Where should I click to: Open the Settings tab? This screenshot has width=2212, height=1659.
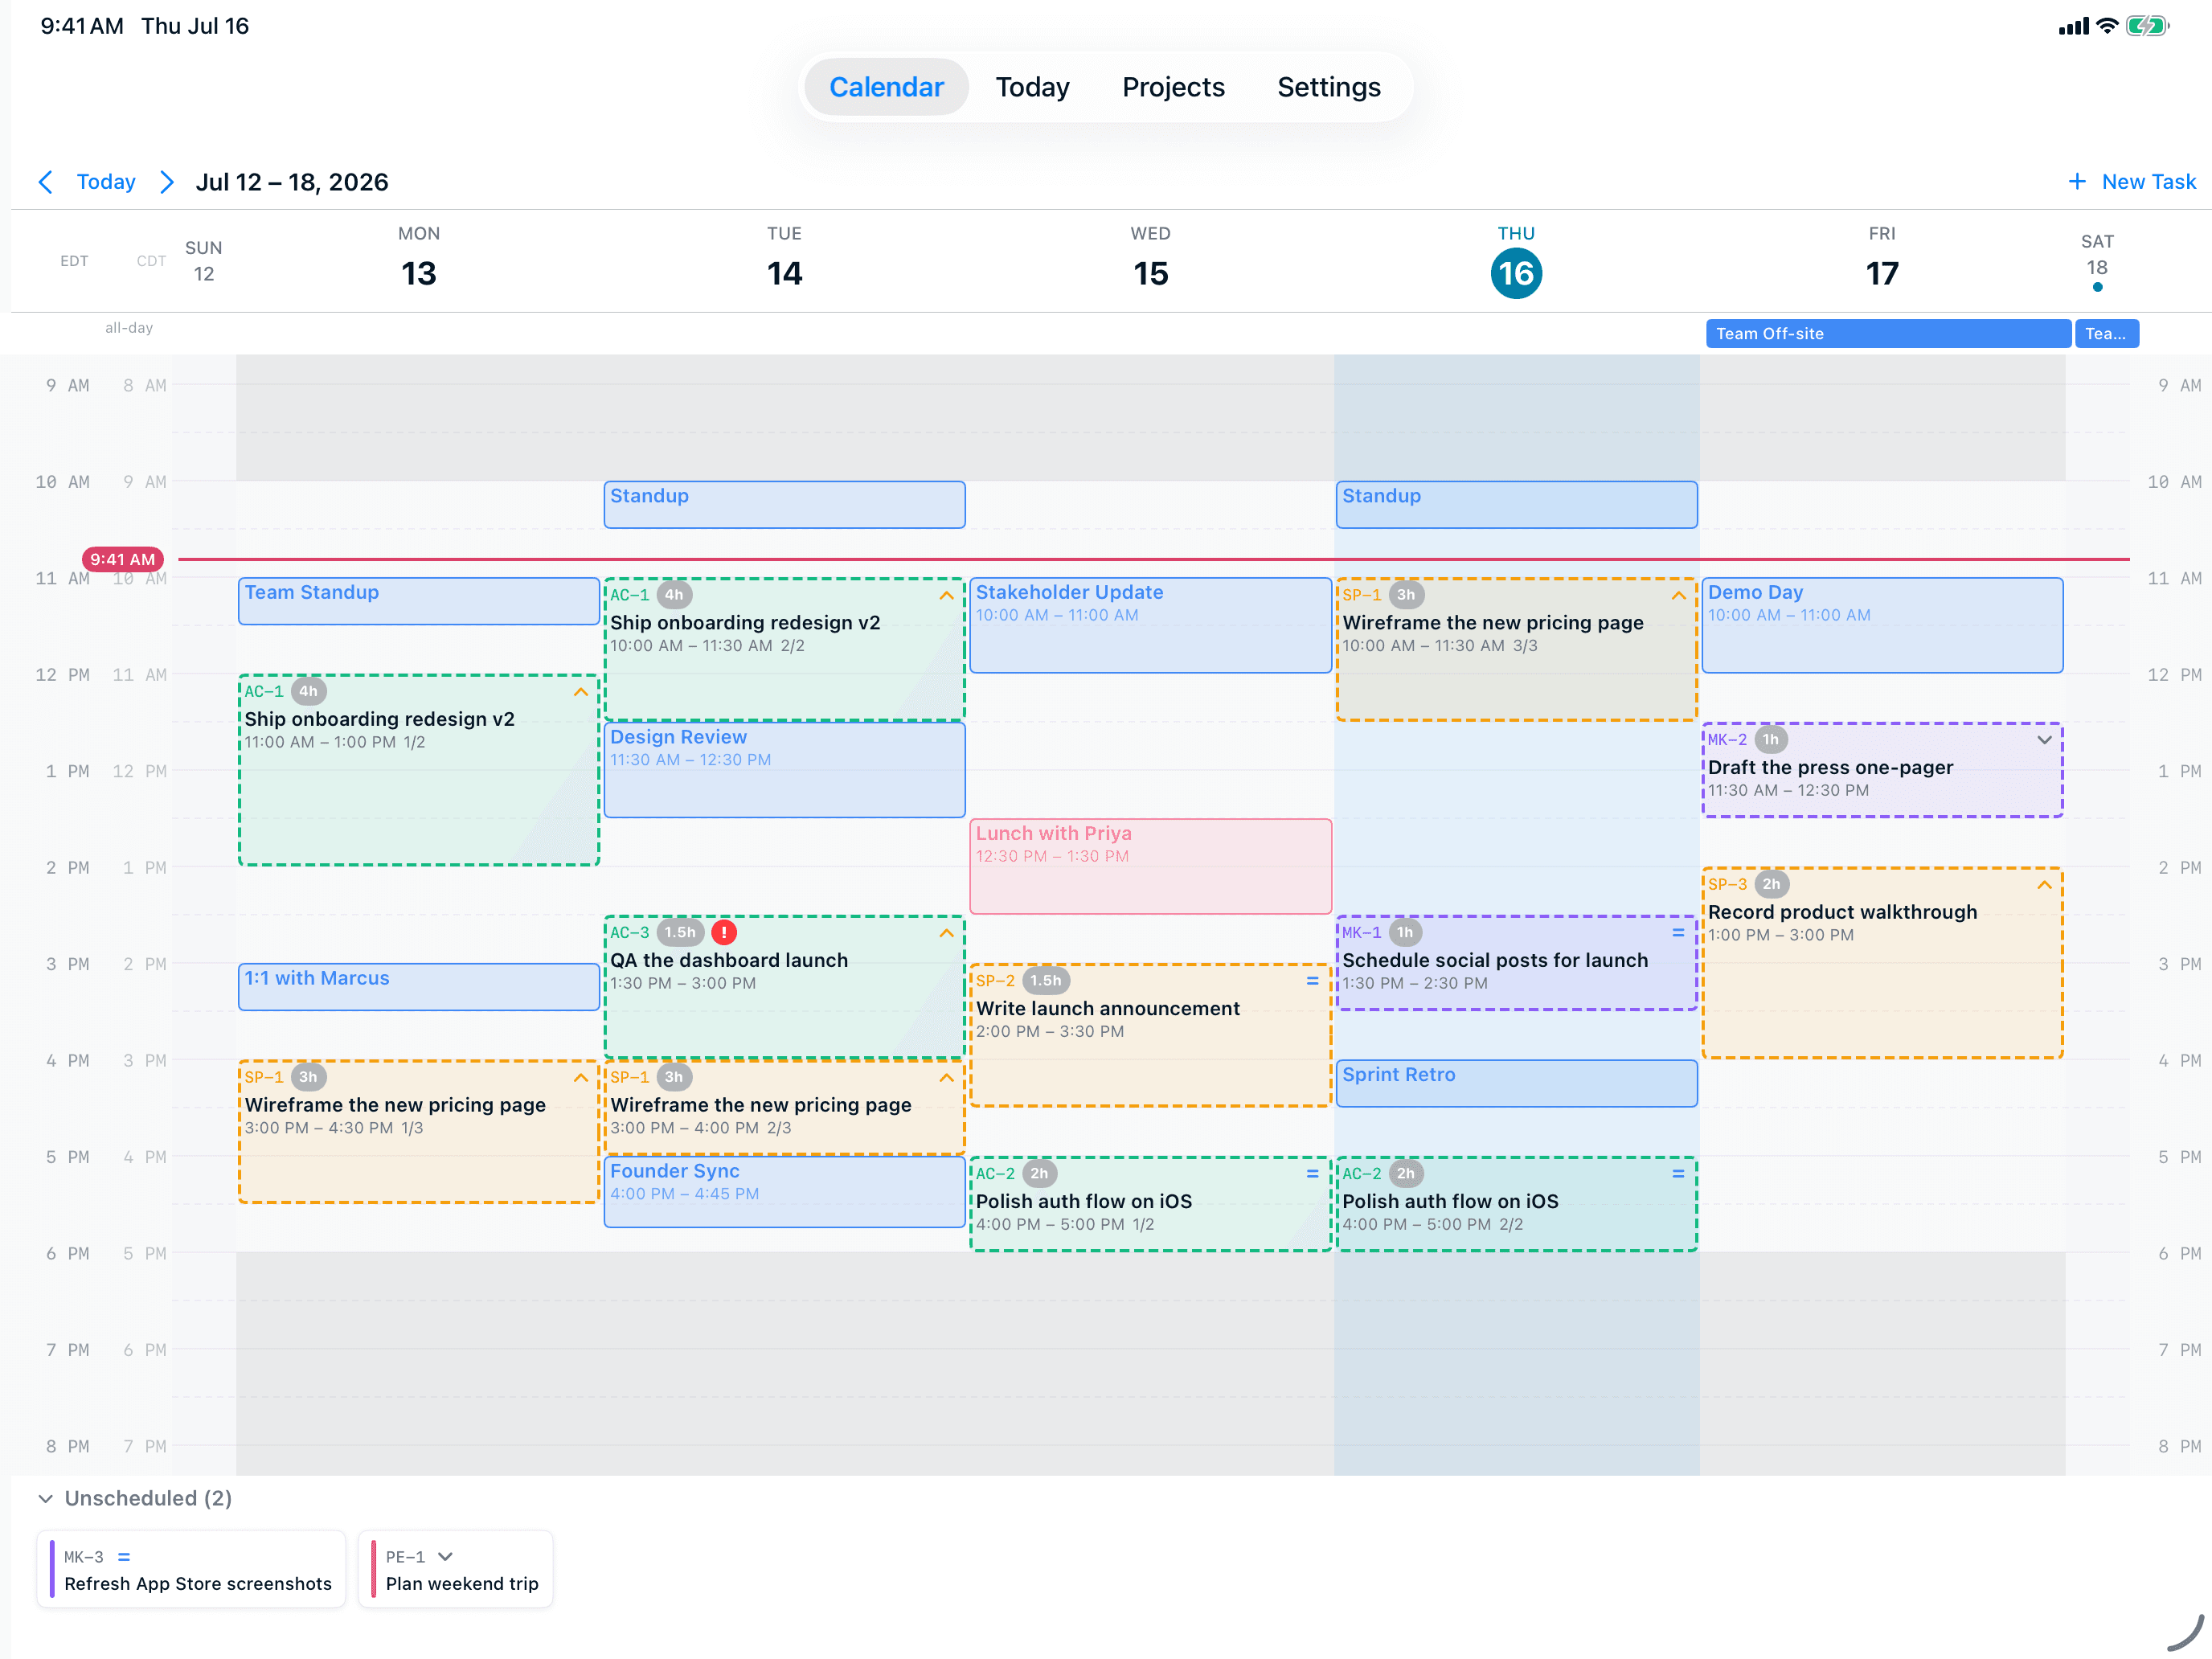[x=1328, y=87]
